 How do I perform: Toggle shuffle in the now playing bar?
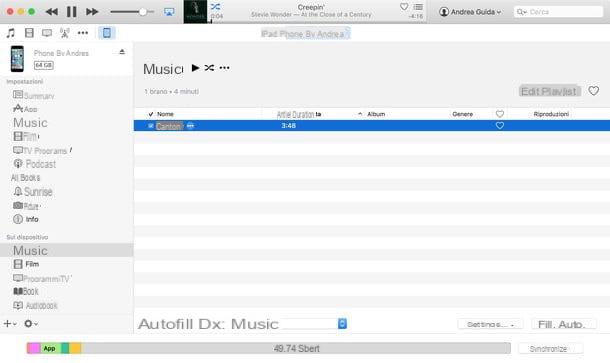pos(216,7)
